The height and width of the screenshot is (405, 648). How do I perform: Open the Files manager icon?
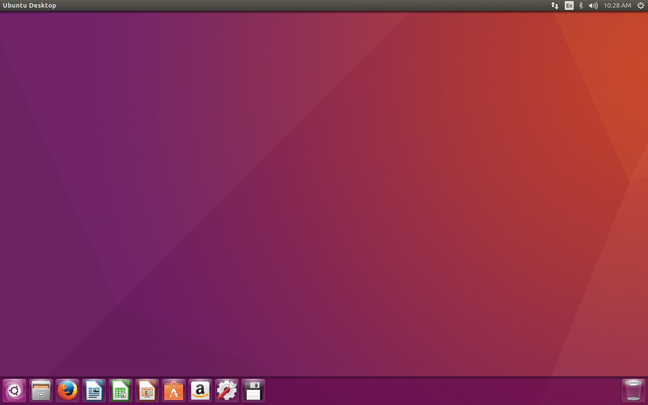[x=41, y=390]
